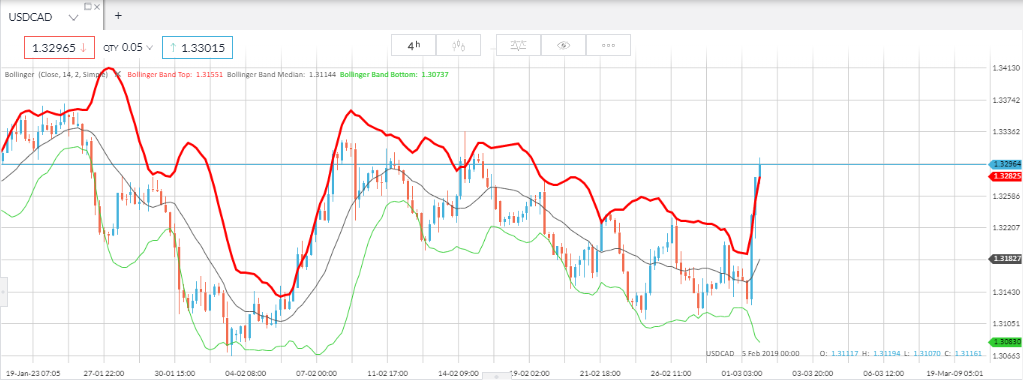This screenshot has height=380, width=1023.
Task: Open the compare scales tool
Action: [518, 45]
